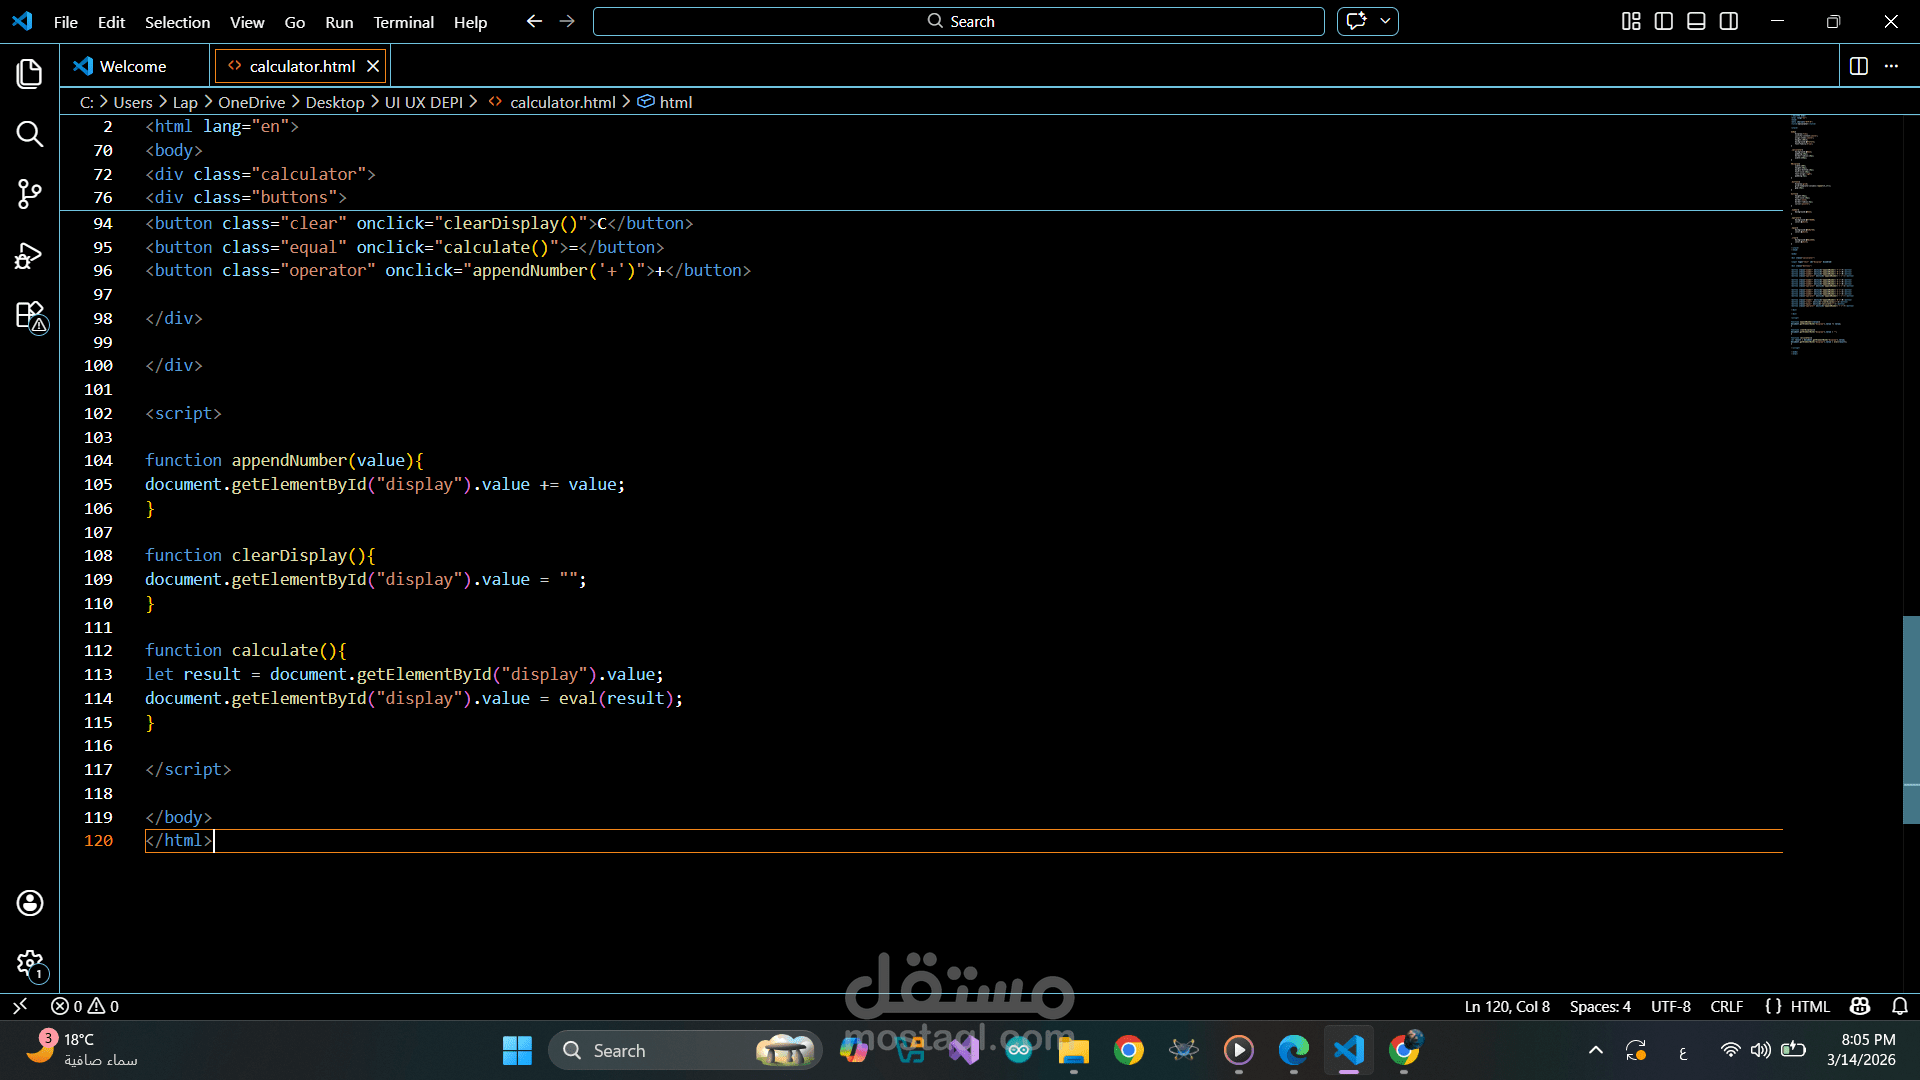Open the Search view in activity bar

coord(29,134)
